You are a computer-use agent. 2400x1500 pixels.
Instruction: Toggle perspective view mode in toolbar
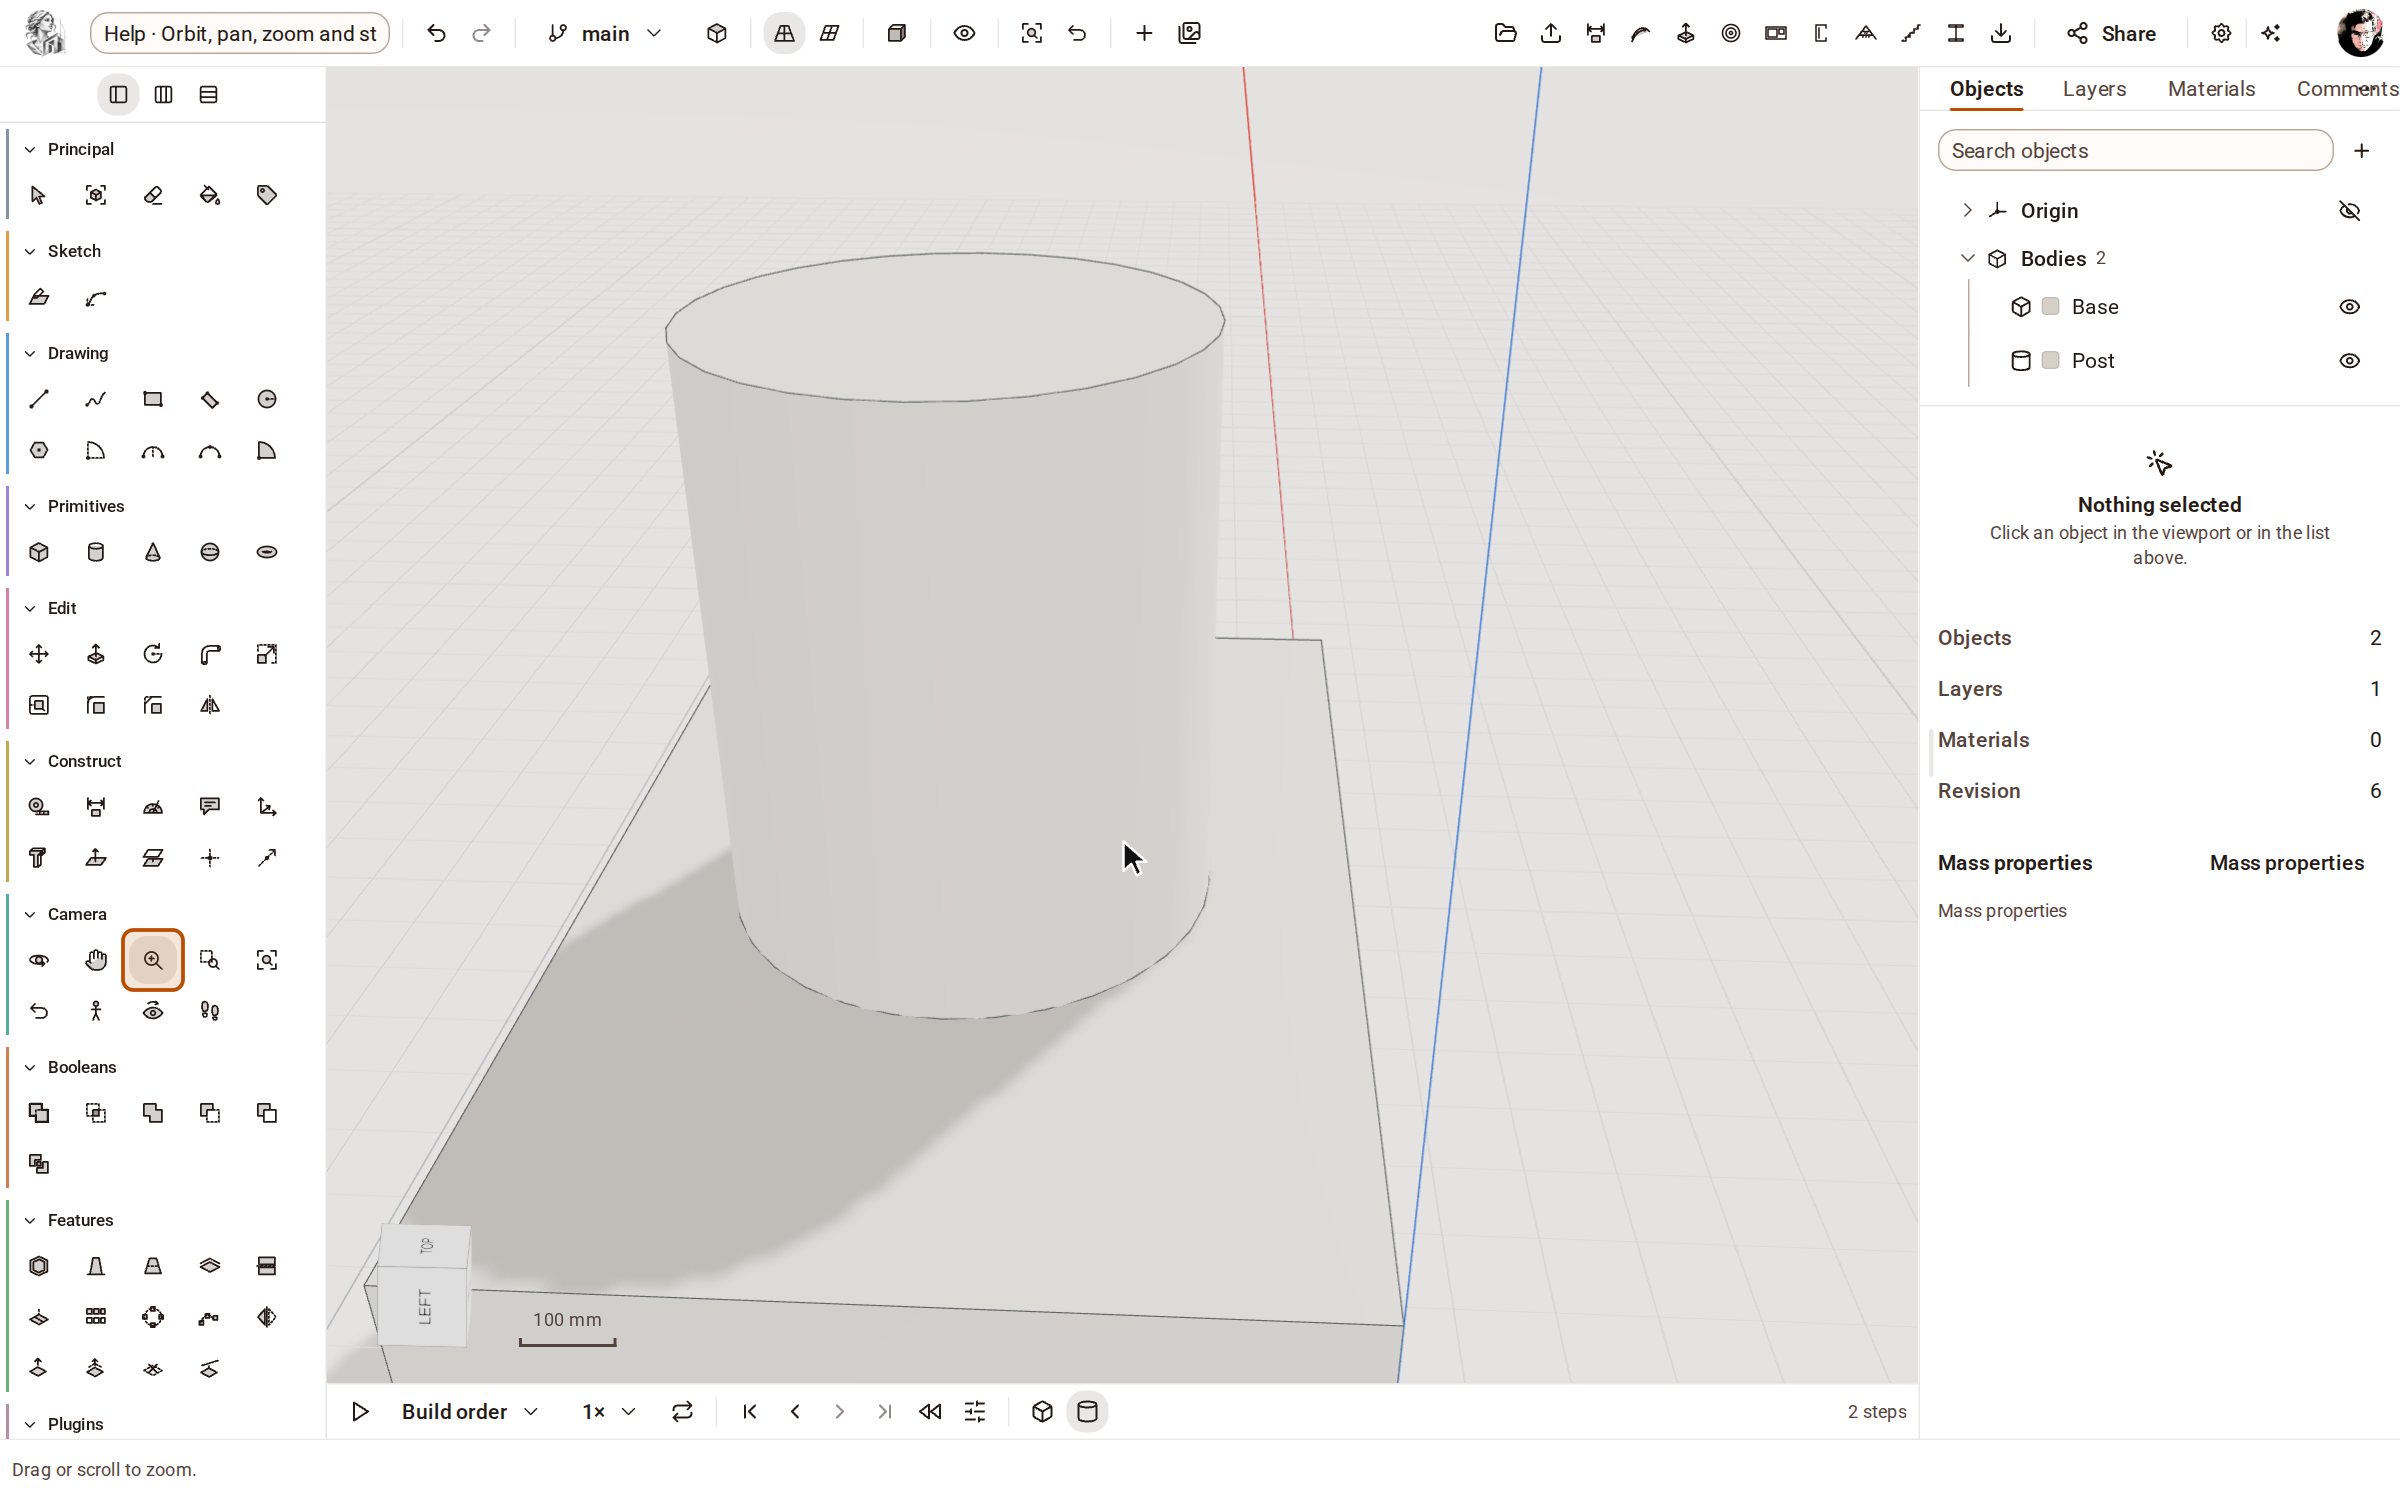[x=784, y=33]
